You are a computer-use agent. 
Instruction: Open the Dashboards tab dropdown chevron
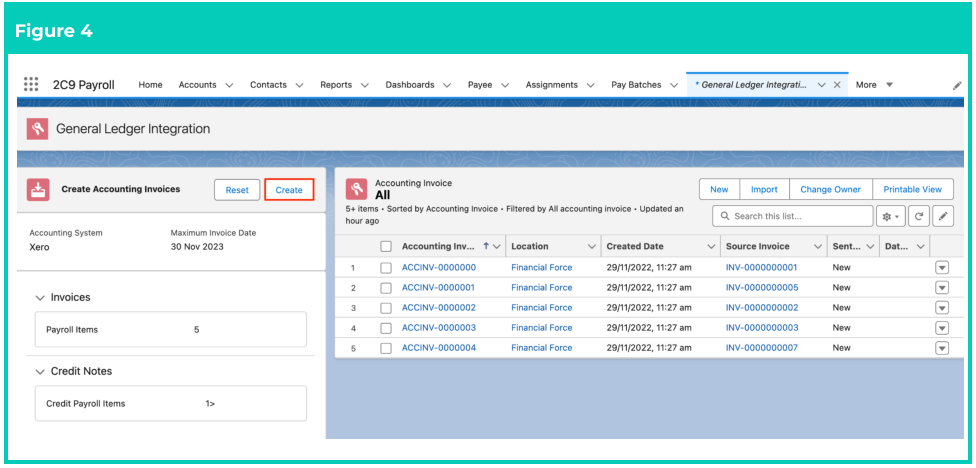click(447, 85)
